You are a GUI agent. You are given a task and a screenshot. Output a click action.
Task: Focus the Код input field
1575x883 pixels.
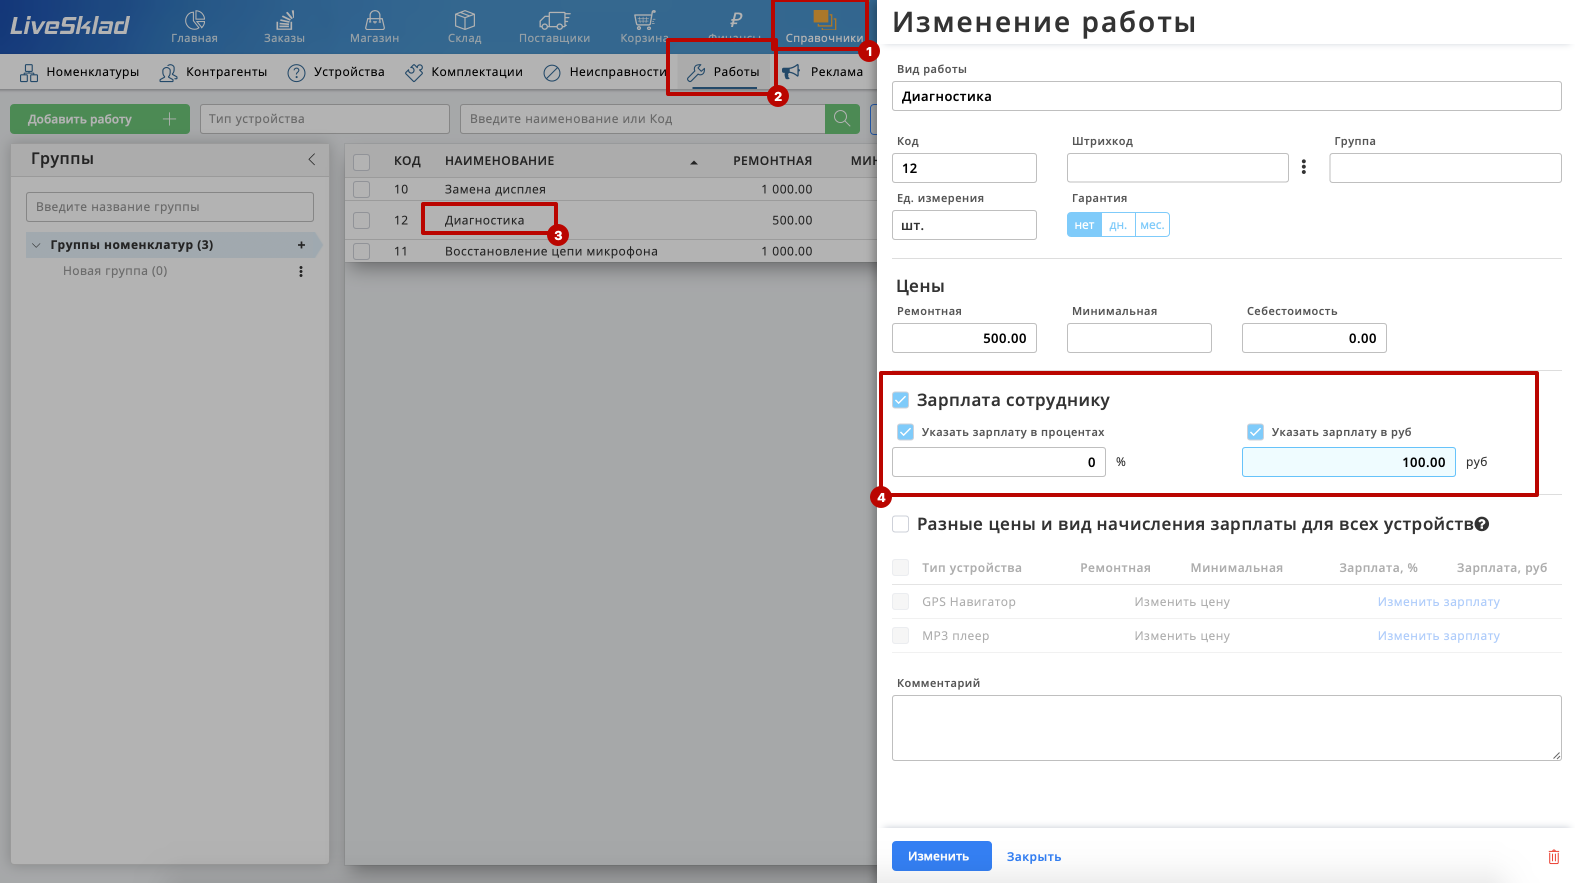(964, 168)
